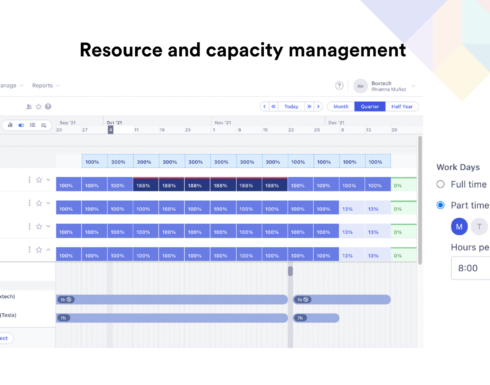Click the people icon beside the star
The height and width of the screenshot is (385, 490).
click(x=29, y=107)
